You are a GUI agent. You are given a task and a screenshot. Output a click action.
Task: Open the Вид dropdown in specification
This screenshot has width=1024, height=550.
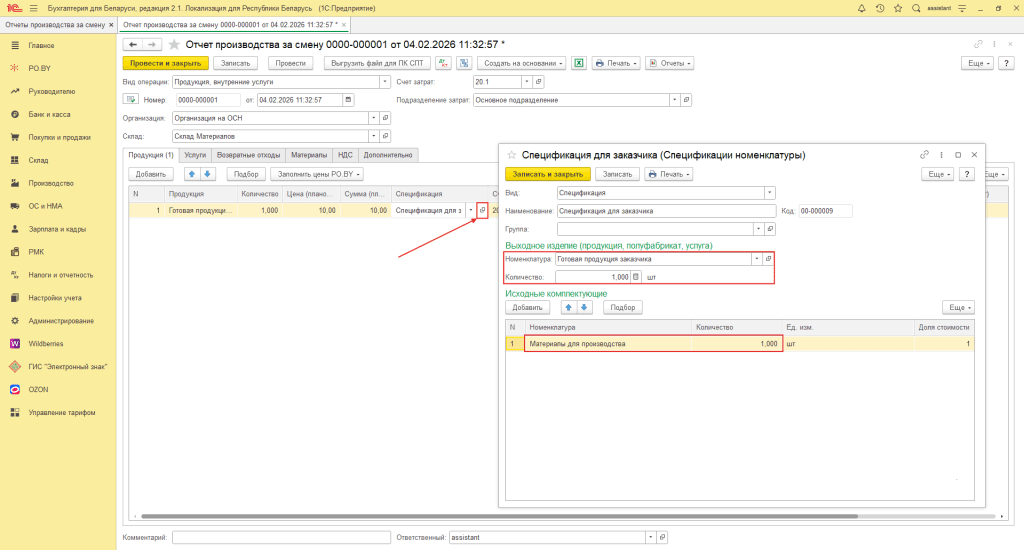tap(769, 192)
